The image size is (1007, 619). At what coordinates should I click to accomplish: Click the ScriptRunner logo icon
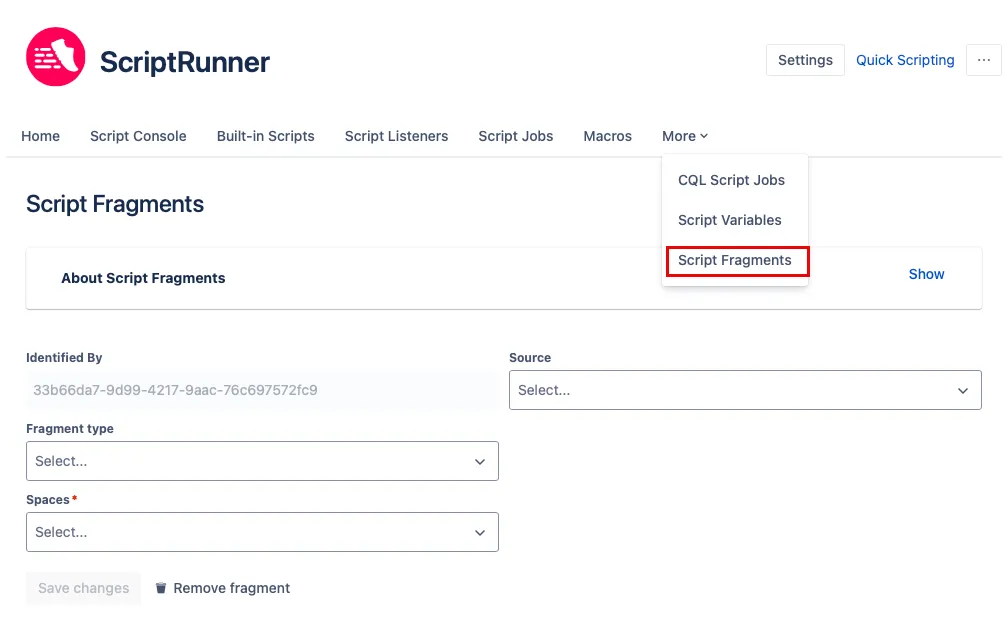(56, 57)
